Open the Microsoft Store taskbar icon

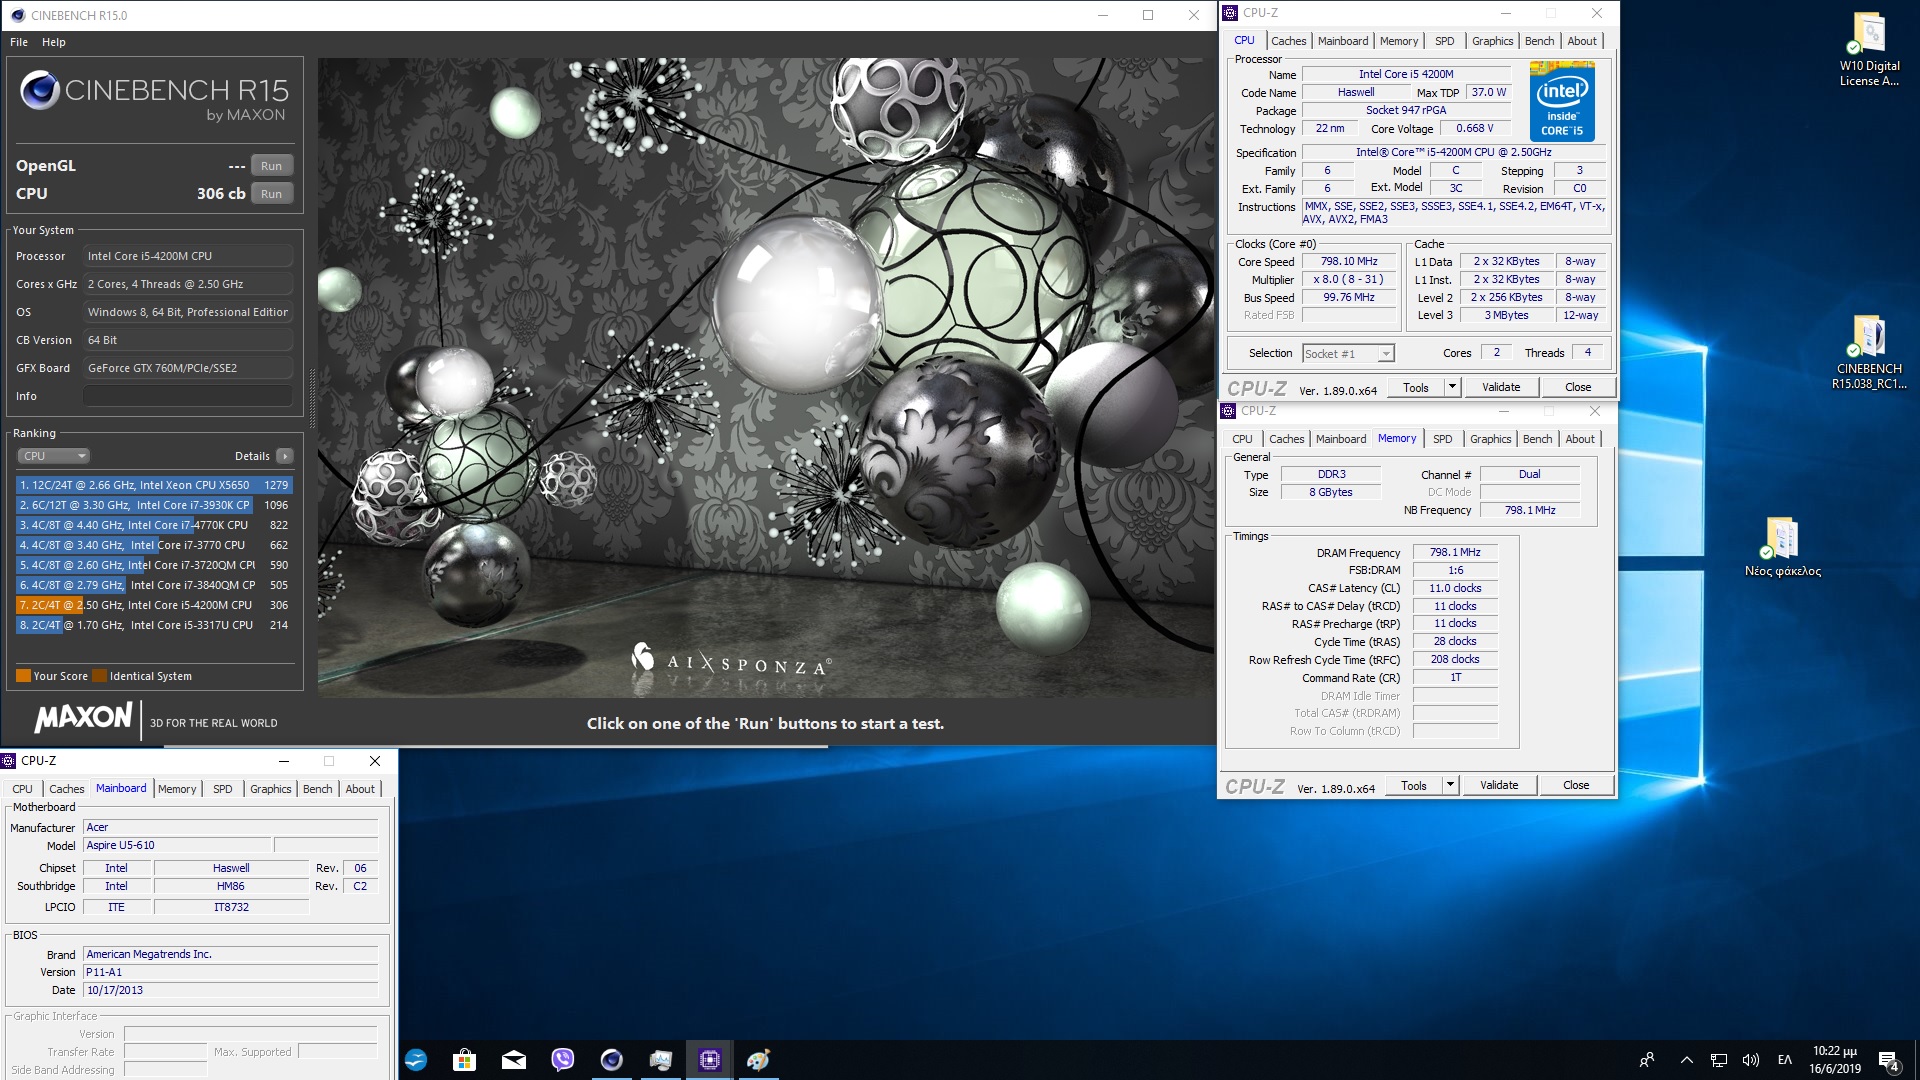tap(464, 1060)
